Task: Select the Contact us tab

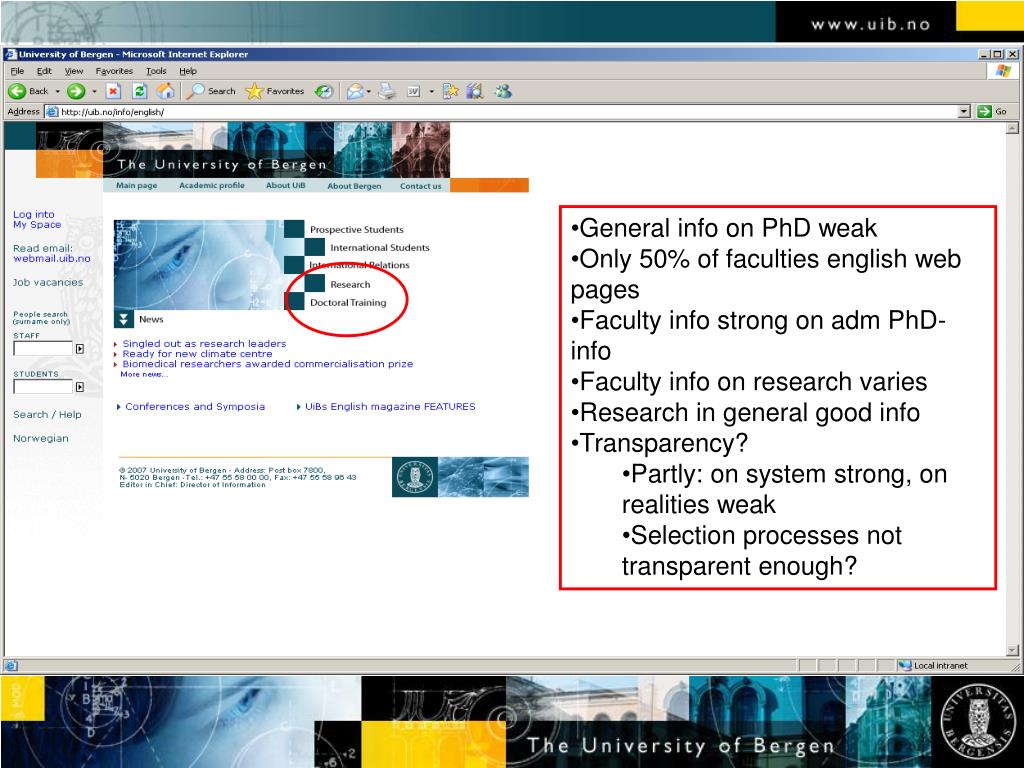Action: pos(421,186)
